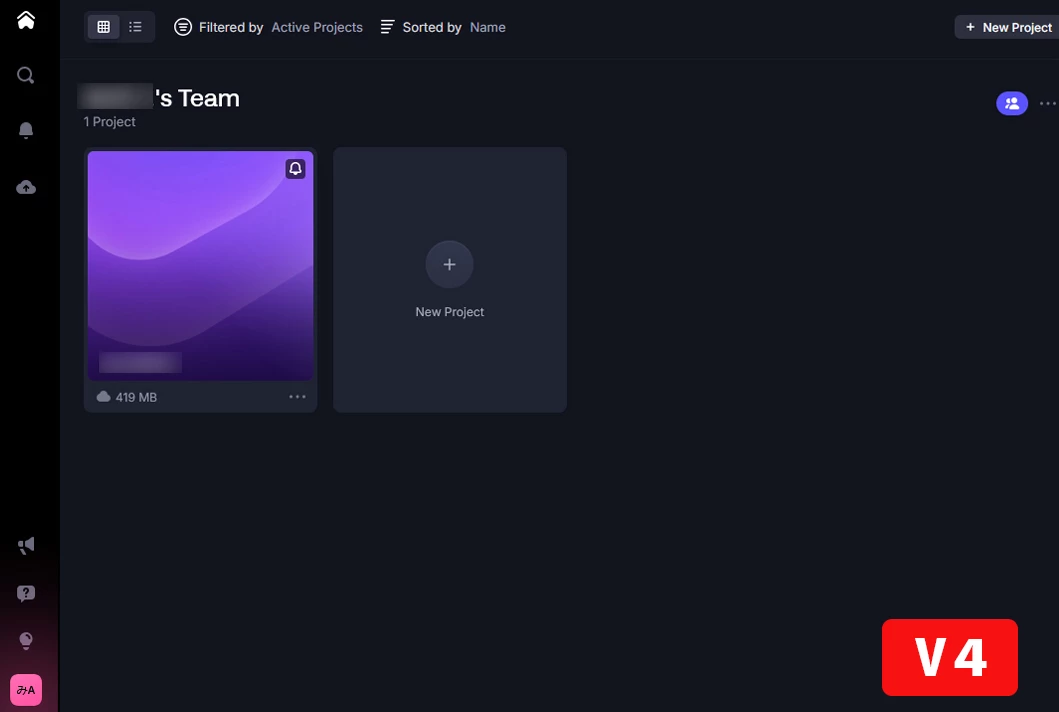Open announcements megaphone icon in sidebar
The height and width of the screenshot is (712, 1059).
(x=26, y=546)
